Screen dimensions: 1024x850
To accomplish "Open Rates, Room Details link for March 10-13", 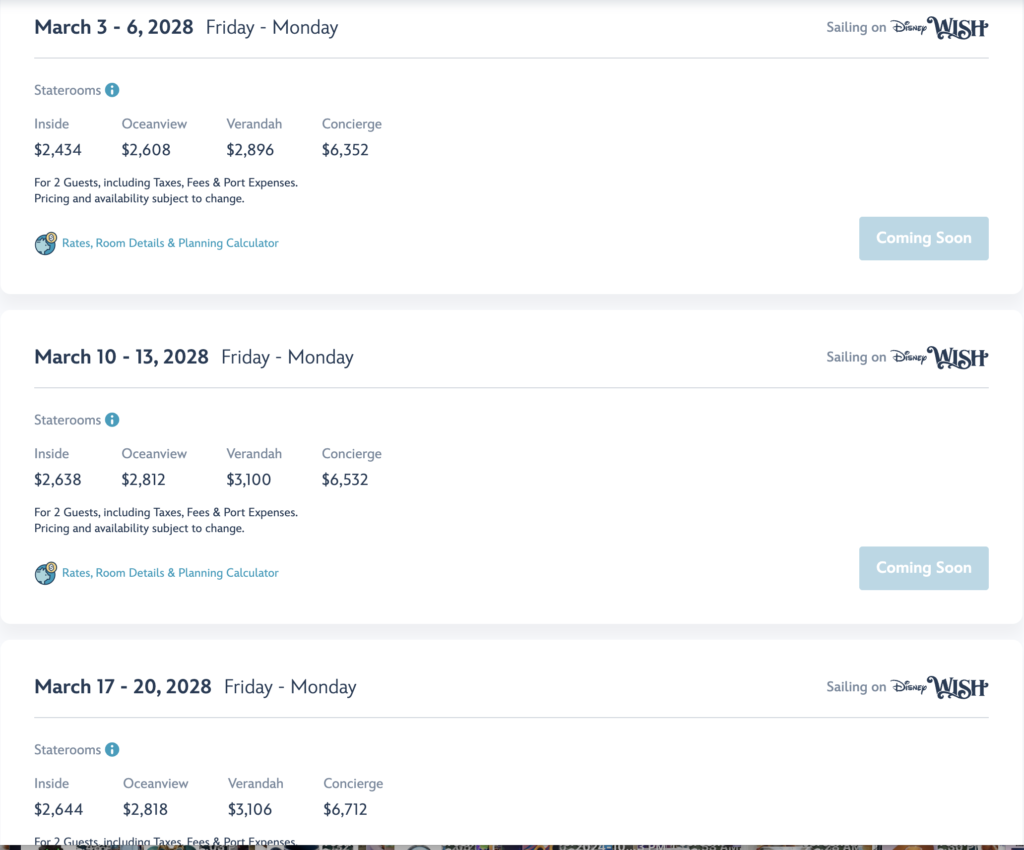I will pos(170,573).
